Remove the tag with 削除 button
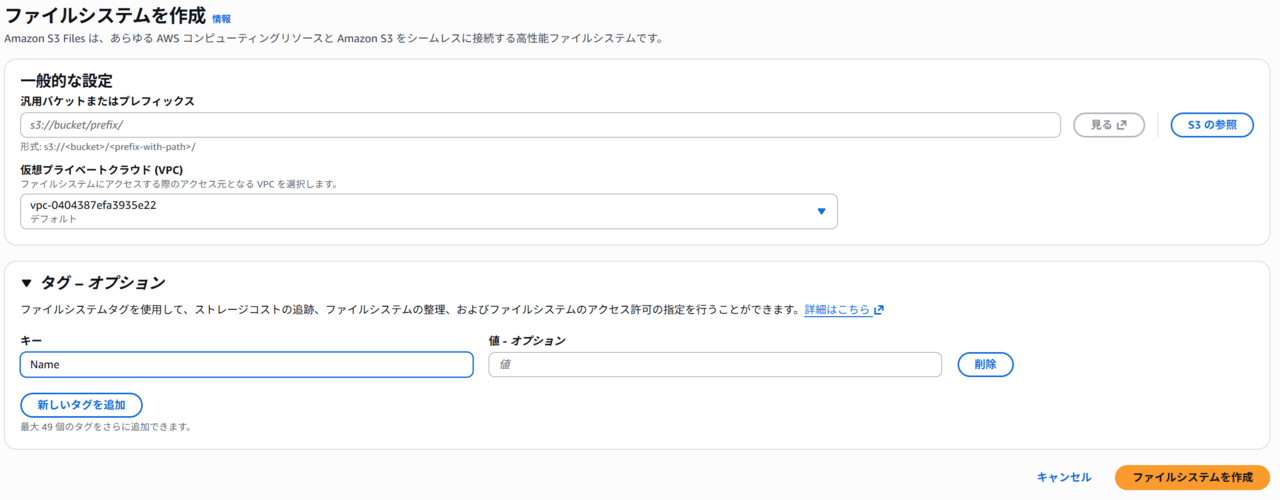This screenshot has width=1280, height=500. tap(985, 365)
